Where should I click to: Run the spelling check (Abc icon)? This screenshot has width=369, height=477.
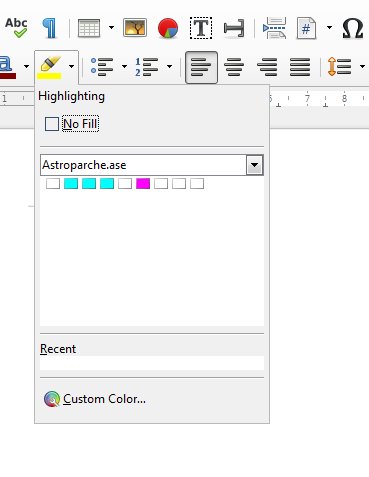[x=16, y=28]
